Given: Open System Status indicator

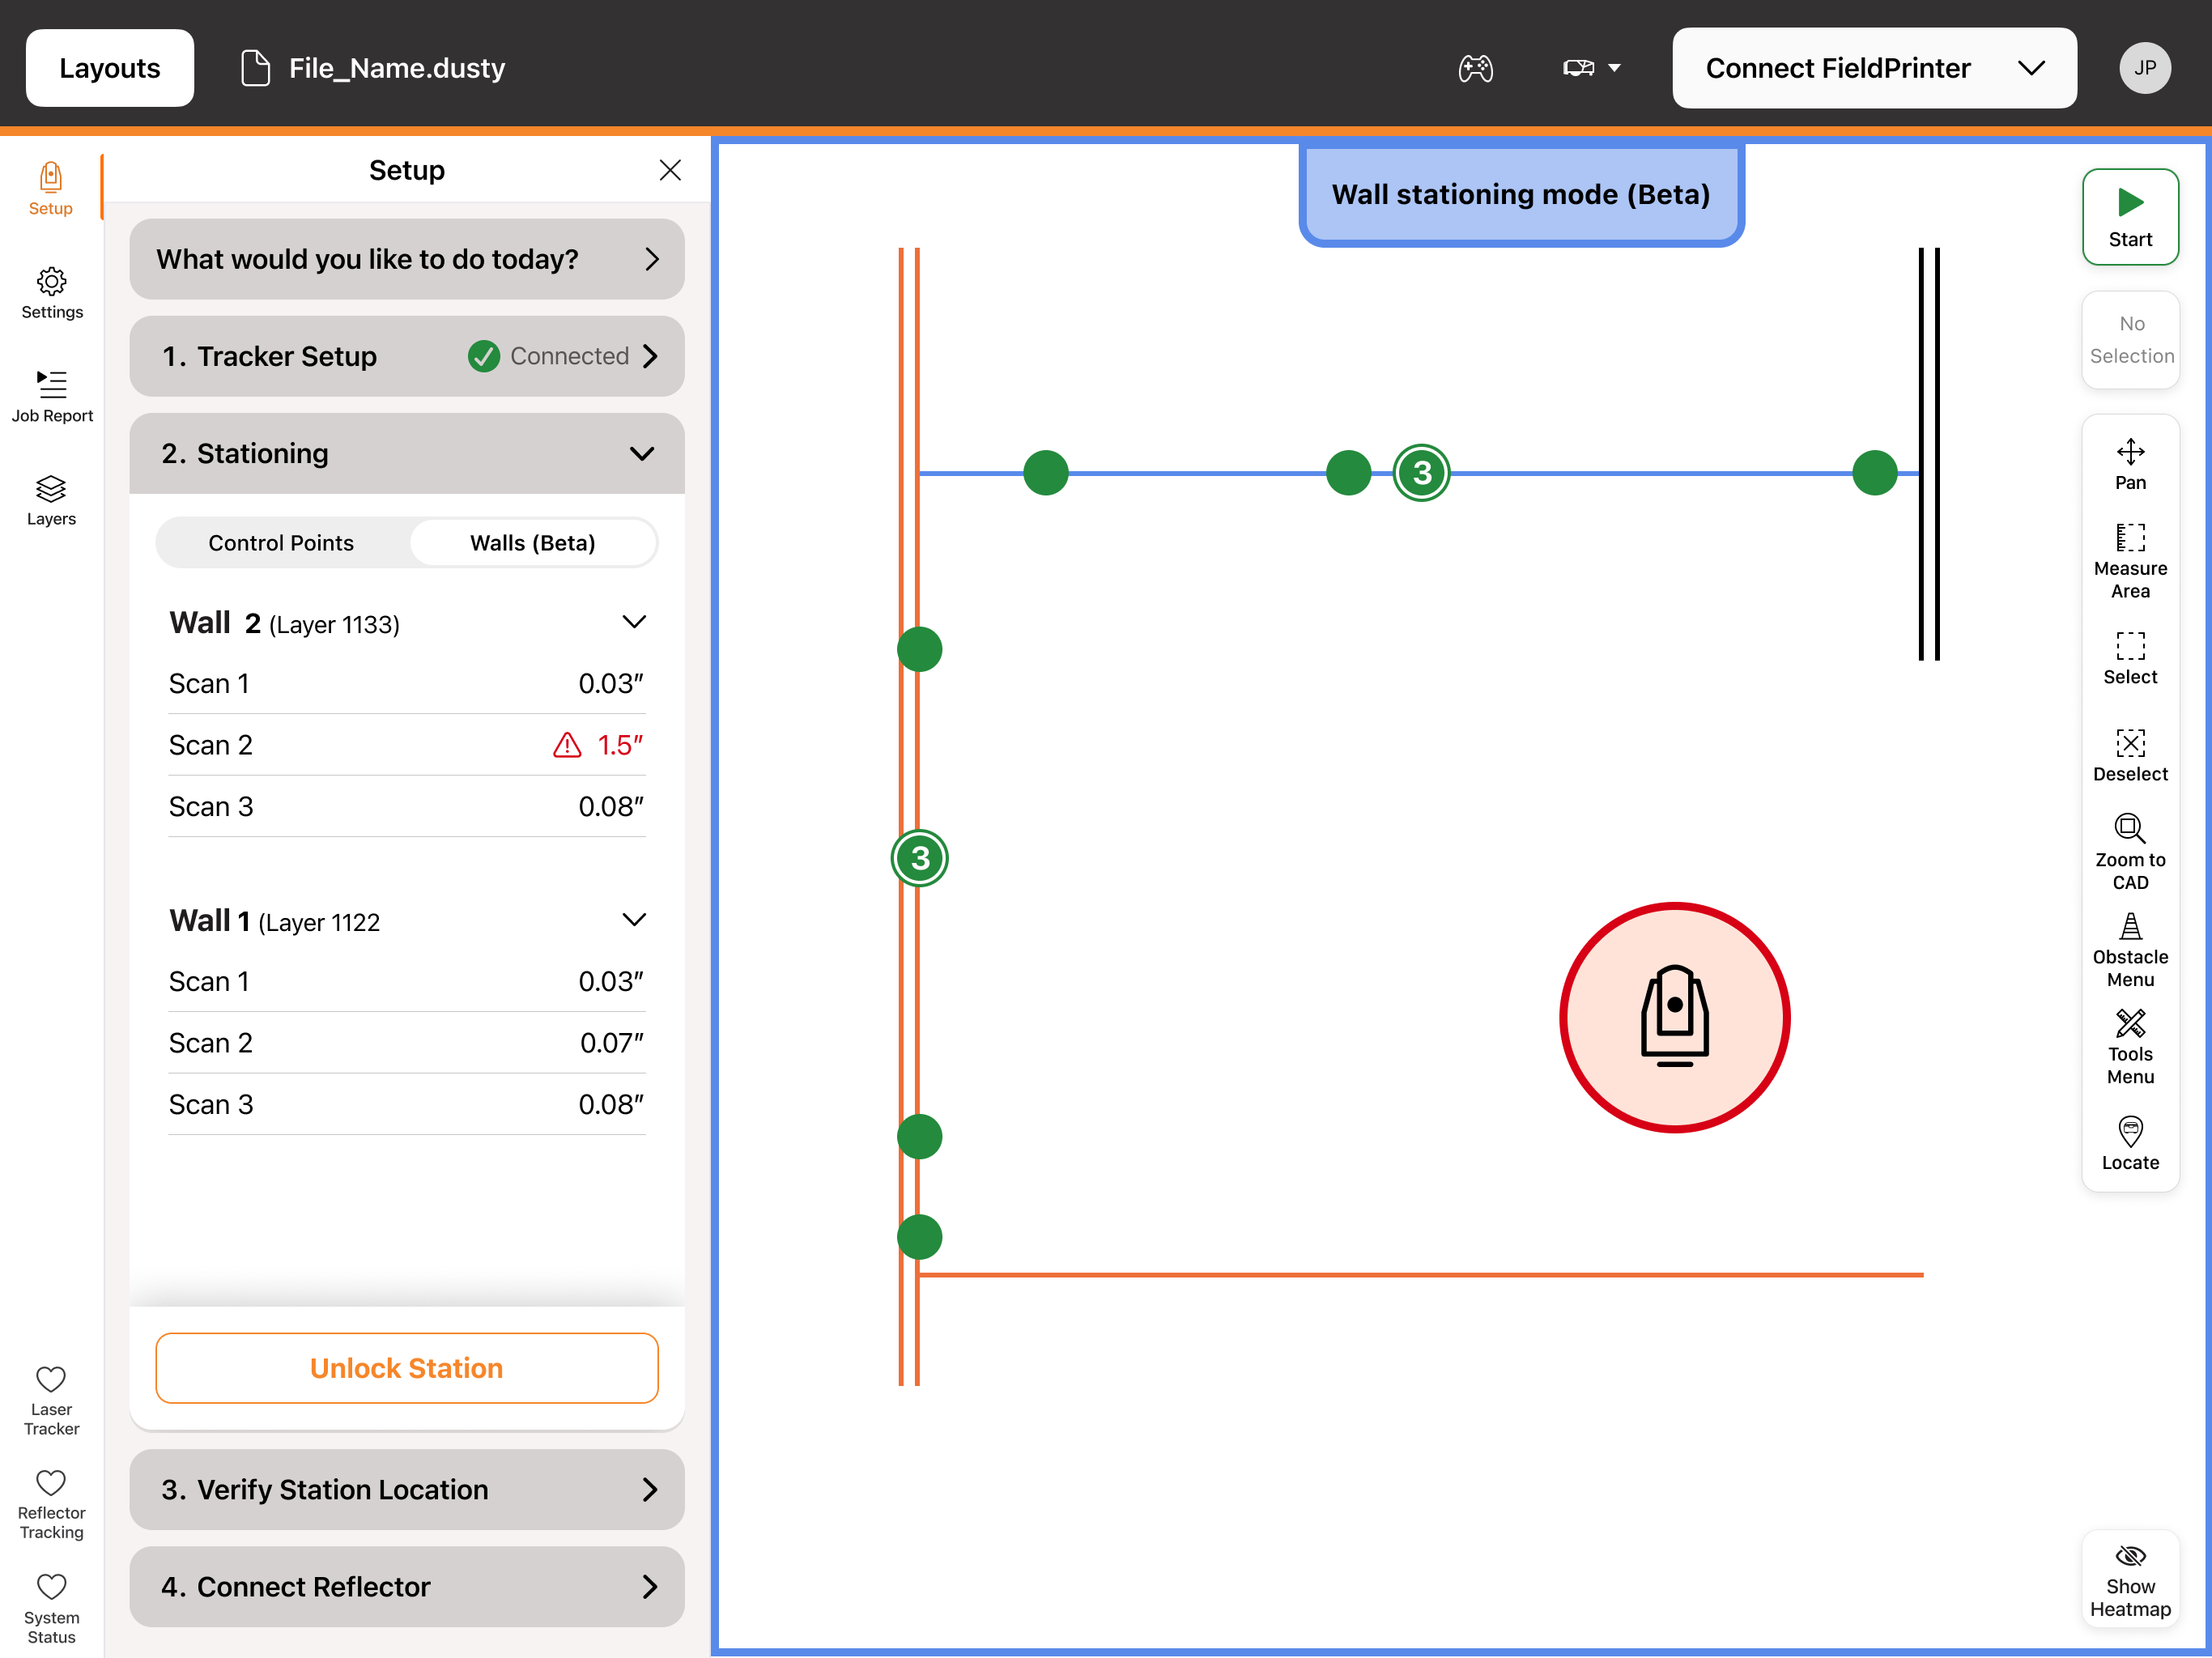Looking at the screenshot, I should click(x=51, y=1608).
